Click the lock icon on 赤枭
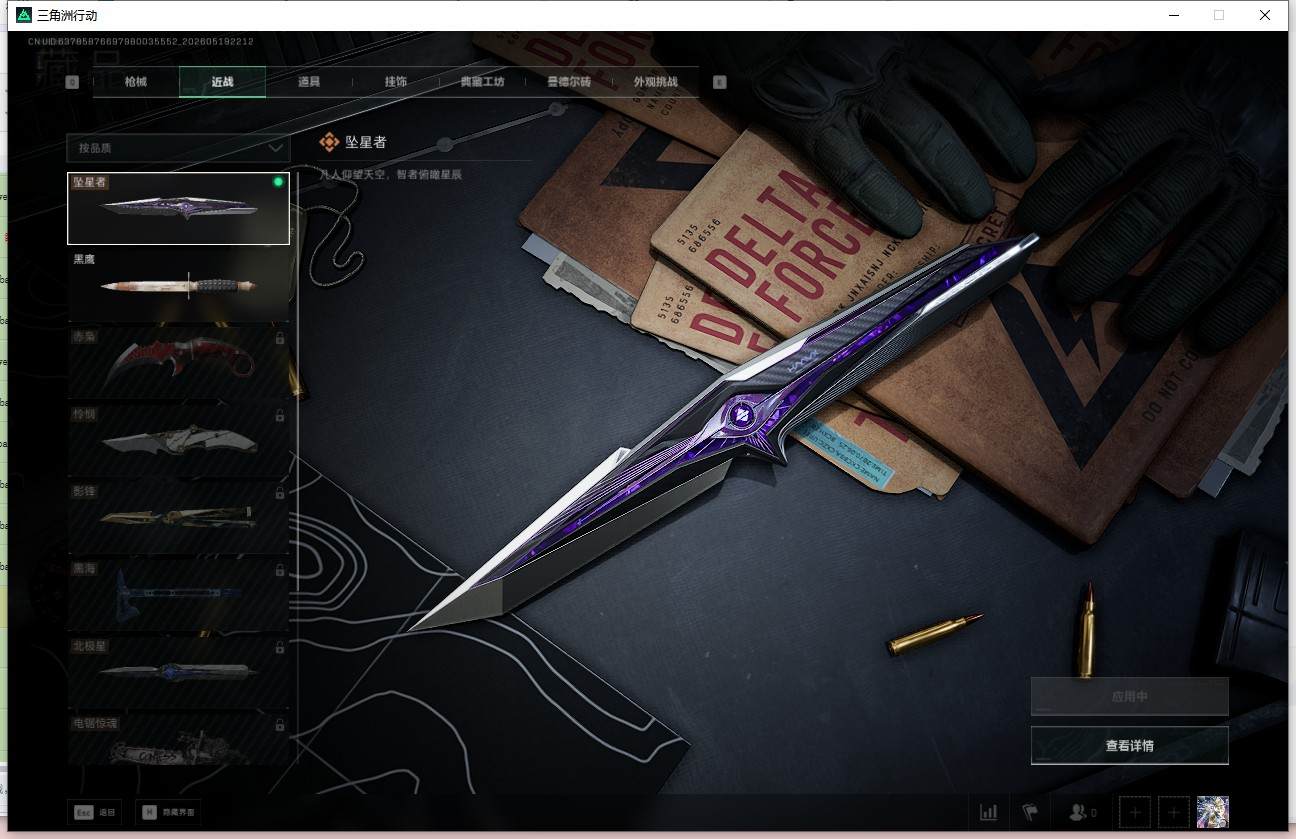Image resolution: width=1296 pixels, height=839 pixels. (280, 339)
